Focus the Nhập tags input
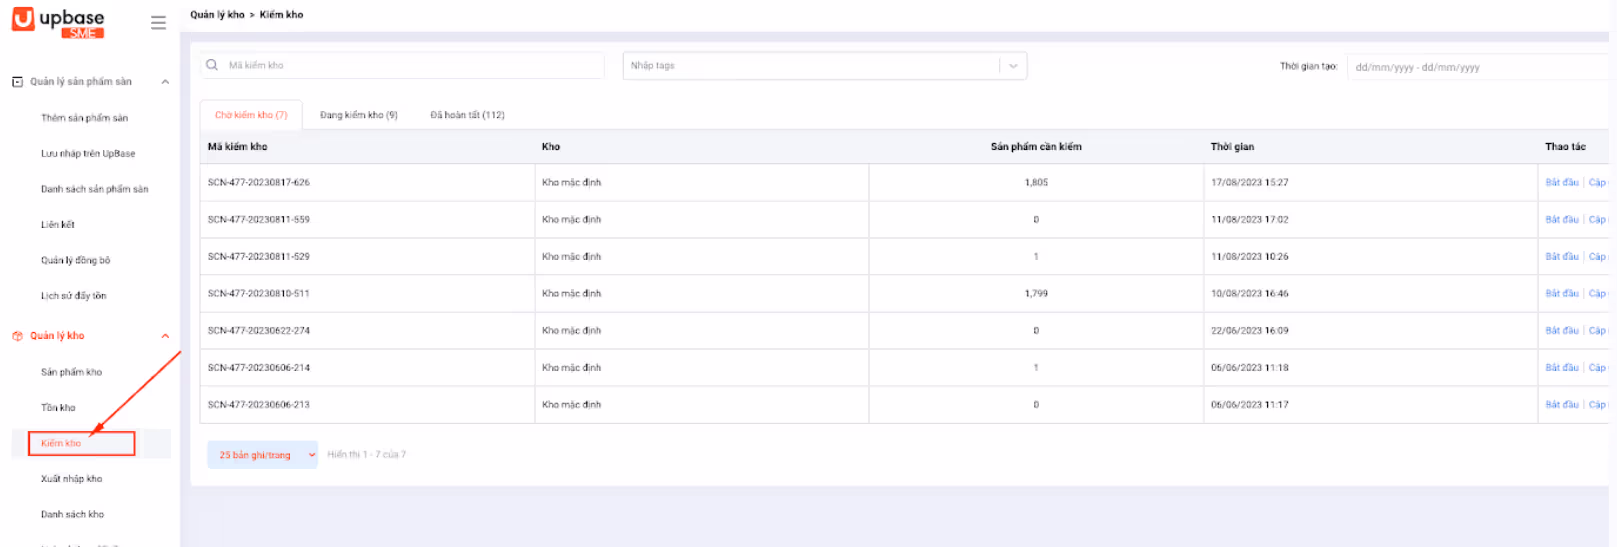The image size is (1617, 547). [812, 66]
